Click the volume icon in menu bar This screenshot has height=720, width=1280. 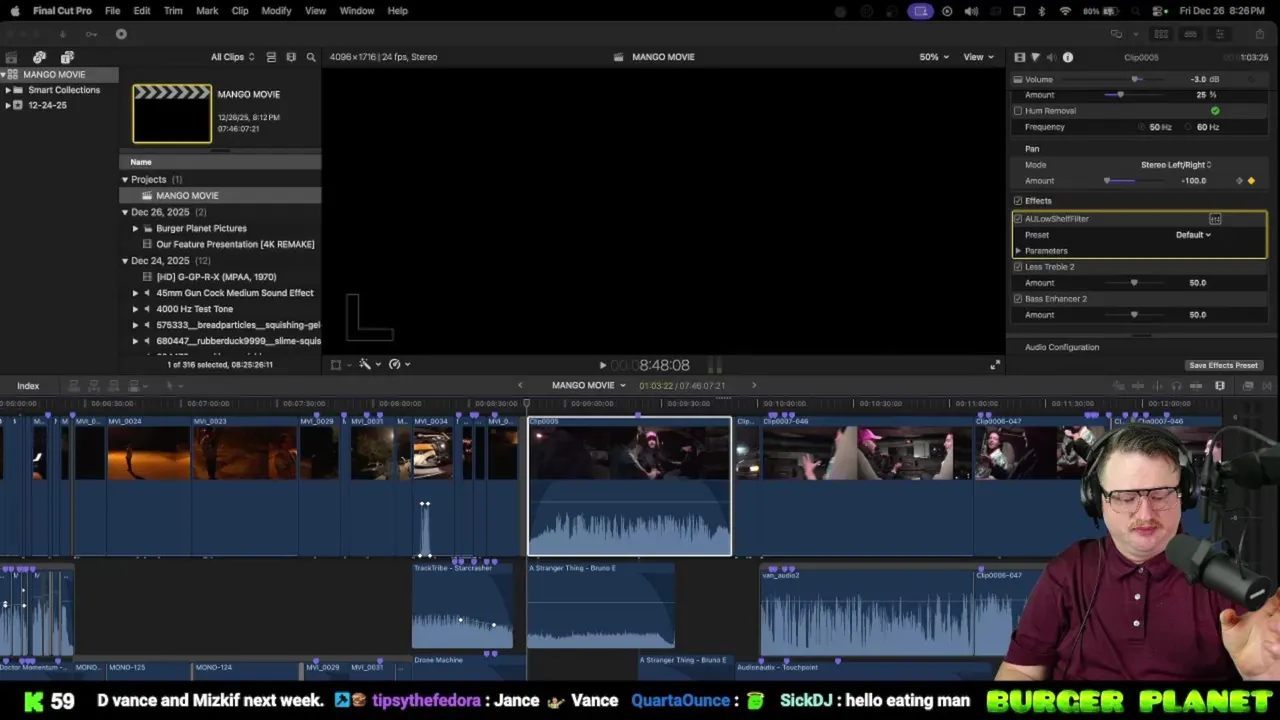[973, 11]
